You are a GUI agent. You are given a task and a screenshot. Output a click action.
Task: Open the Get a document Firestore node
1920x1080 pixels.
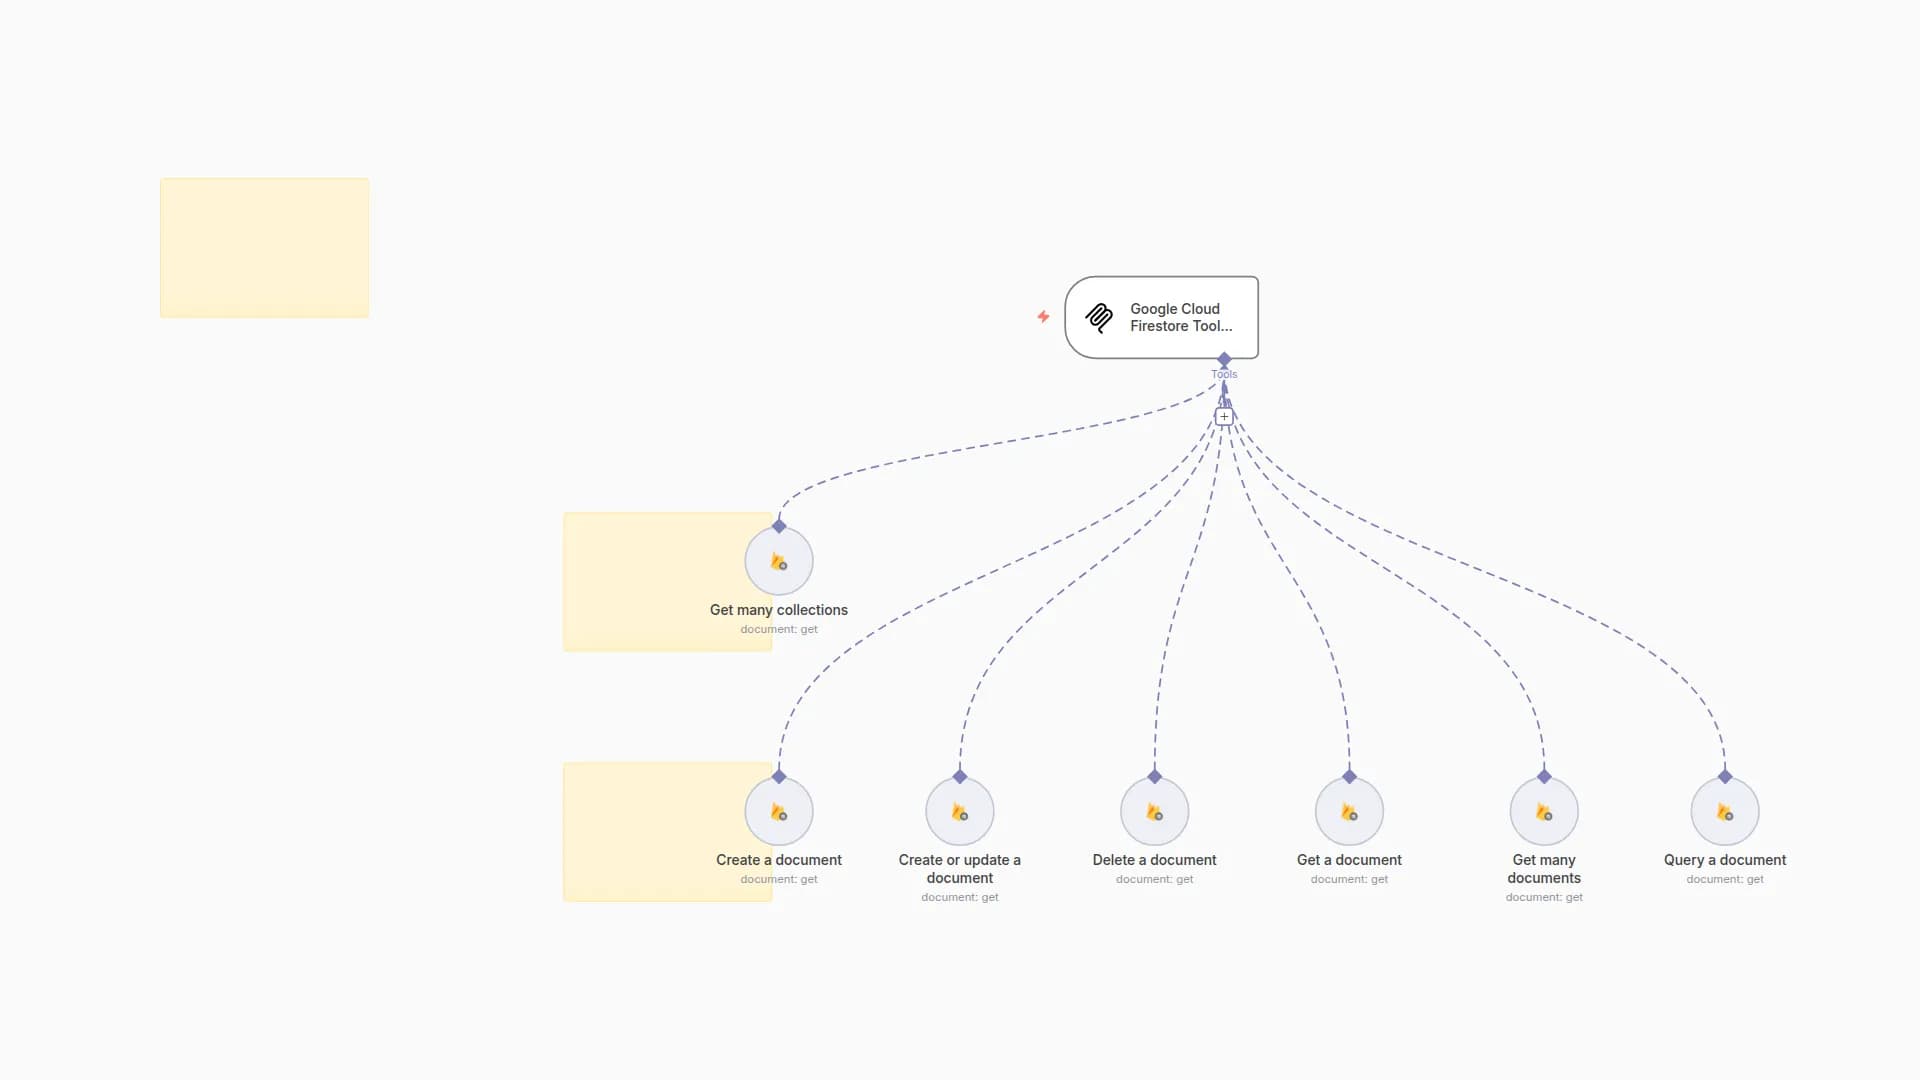tap(1349, 812)
